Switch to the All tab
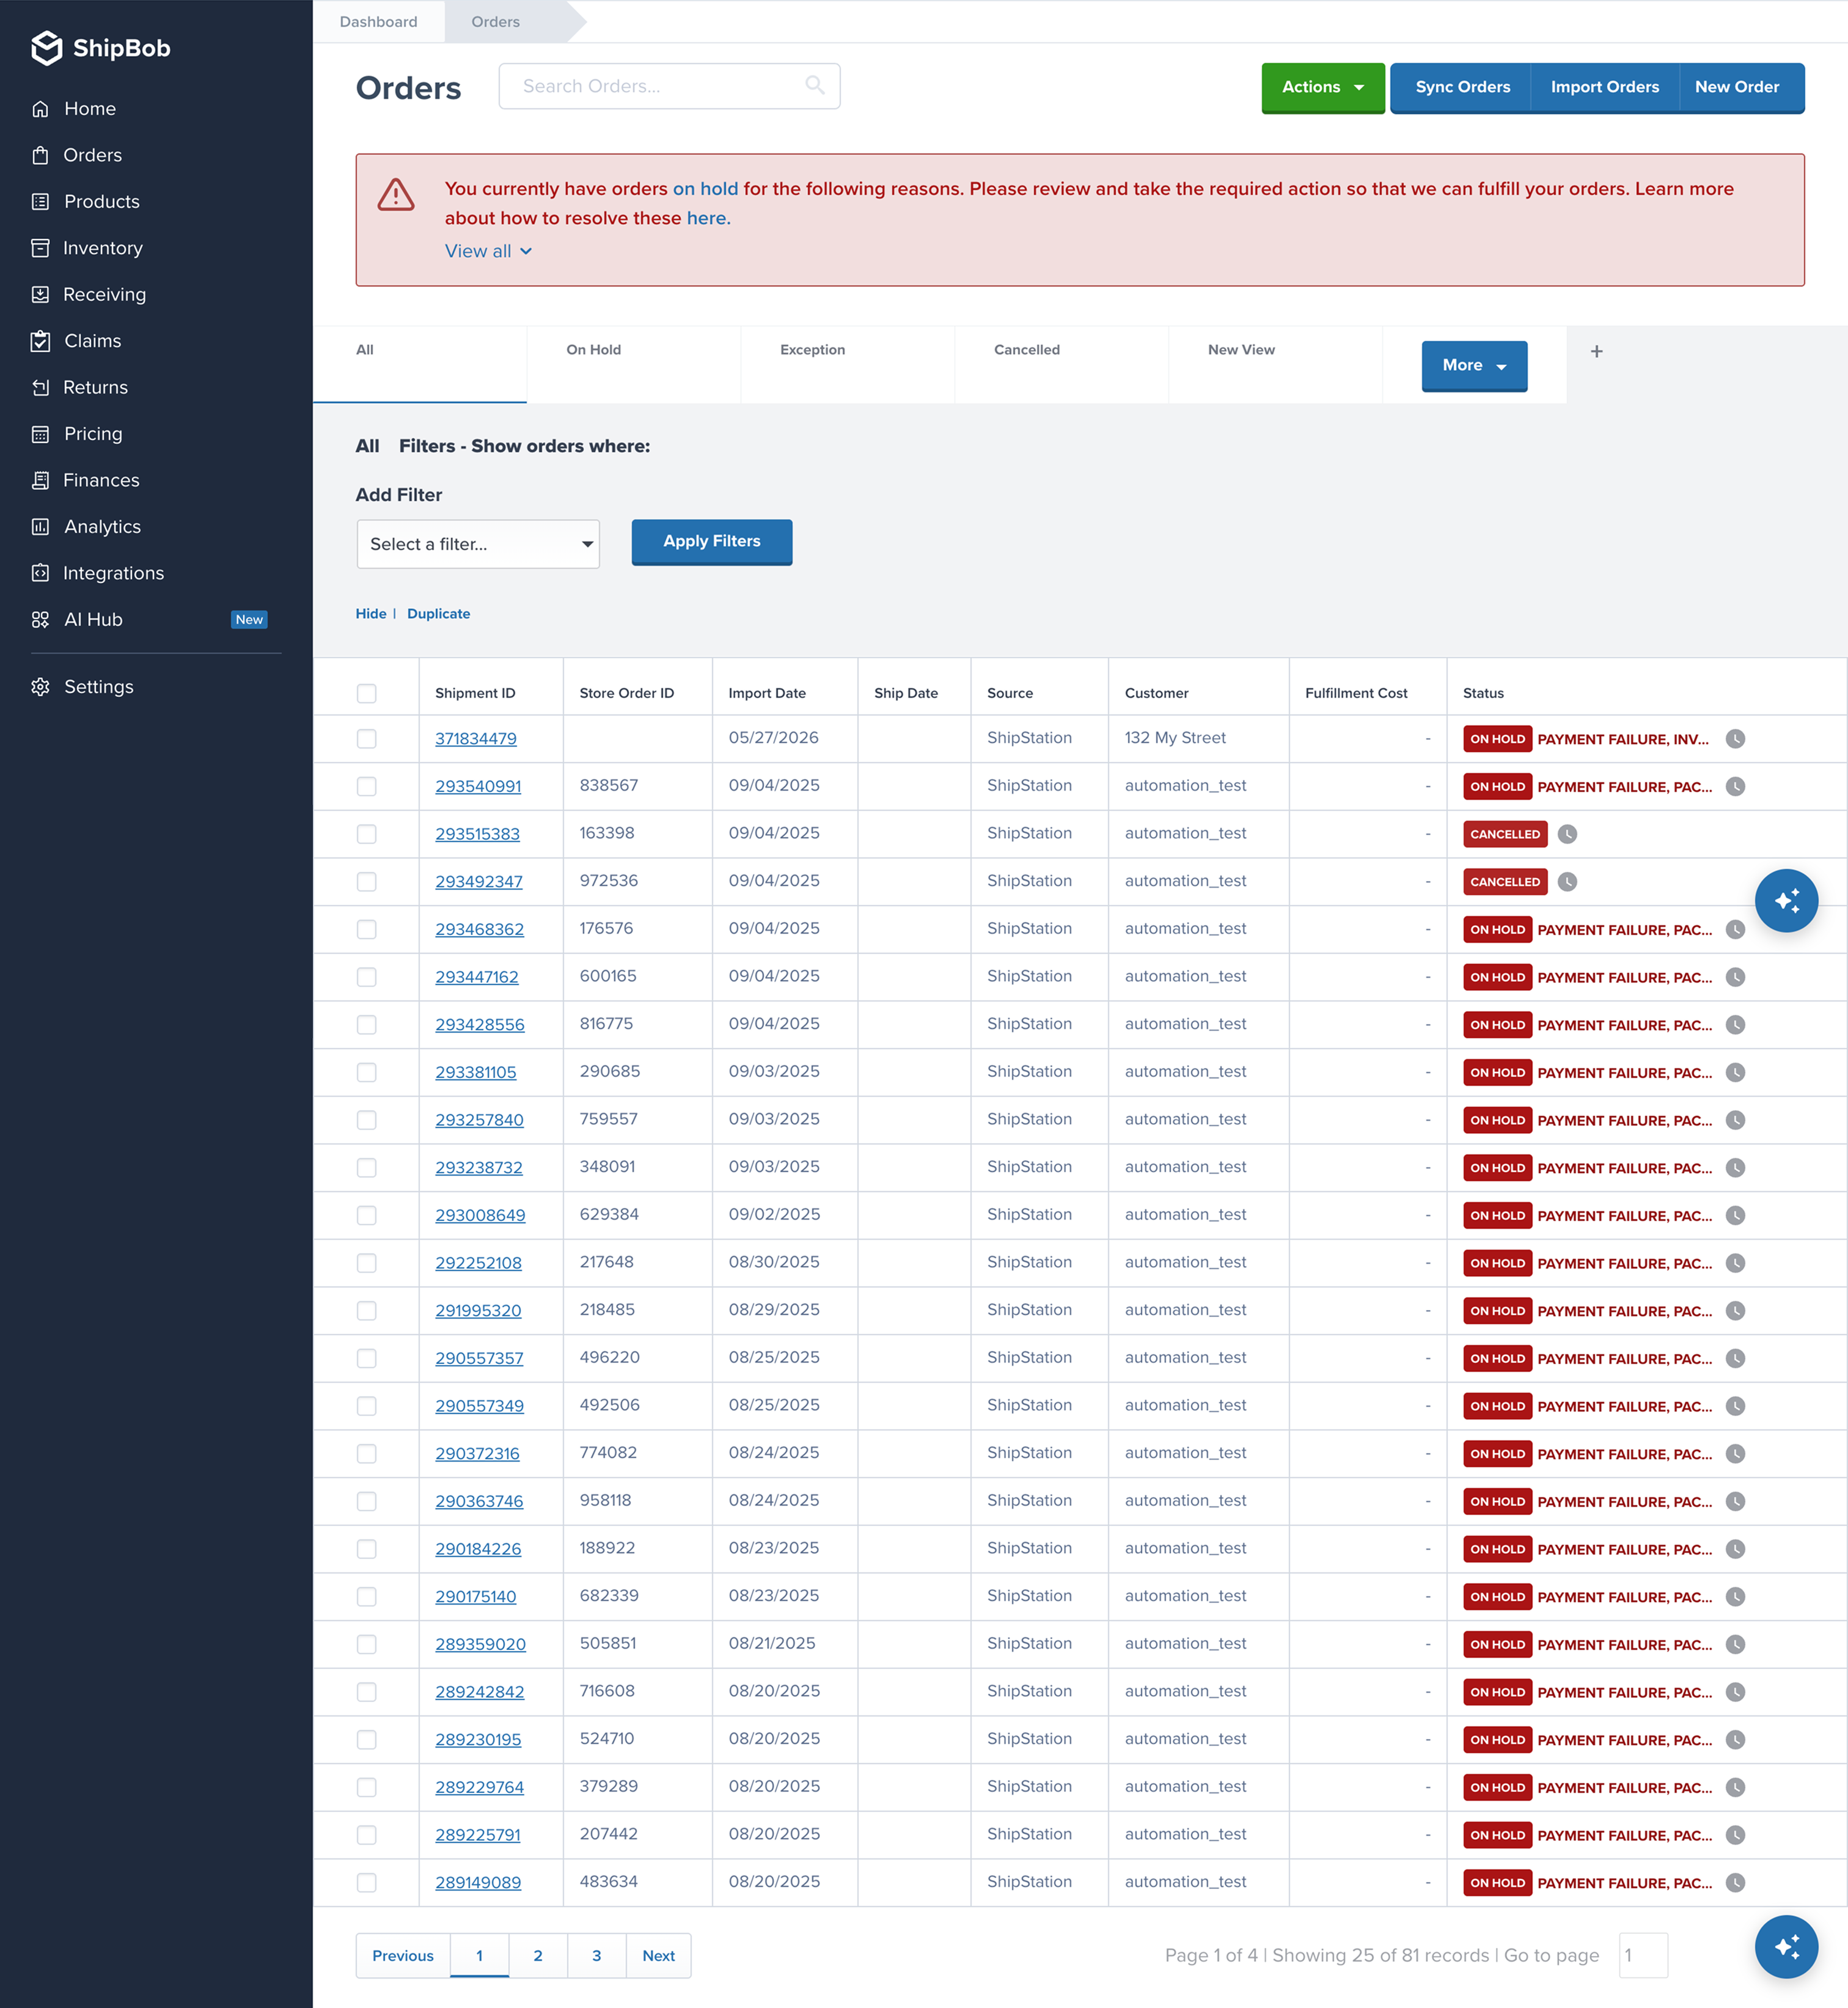 [x=420, y=364]
